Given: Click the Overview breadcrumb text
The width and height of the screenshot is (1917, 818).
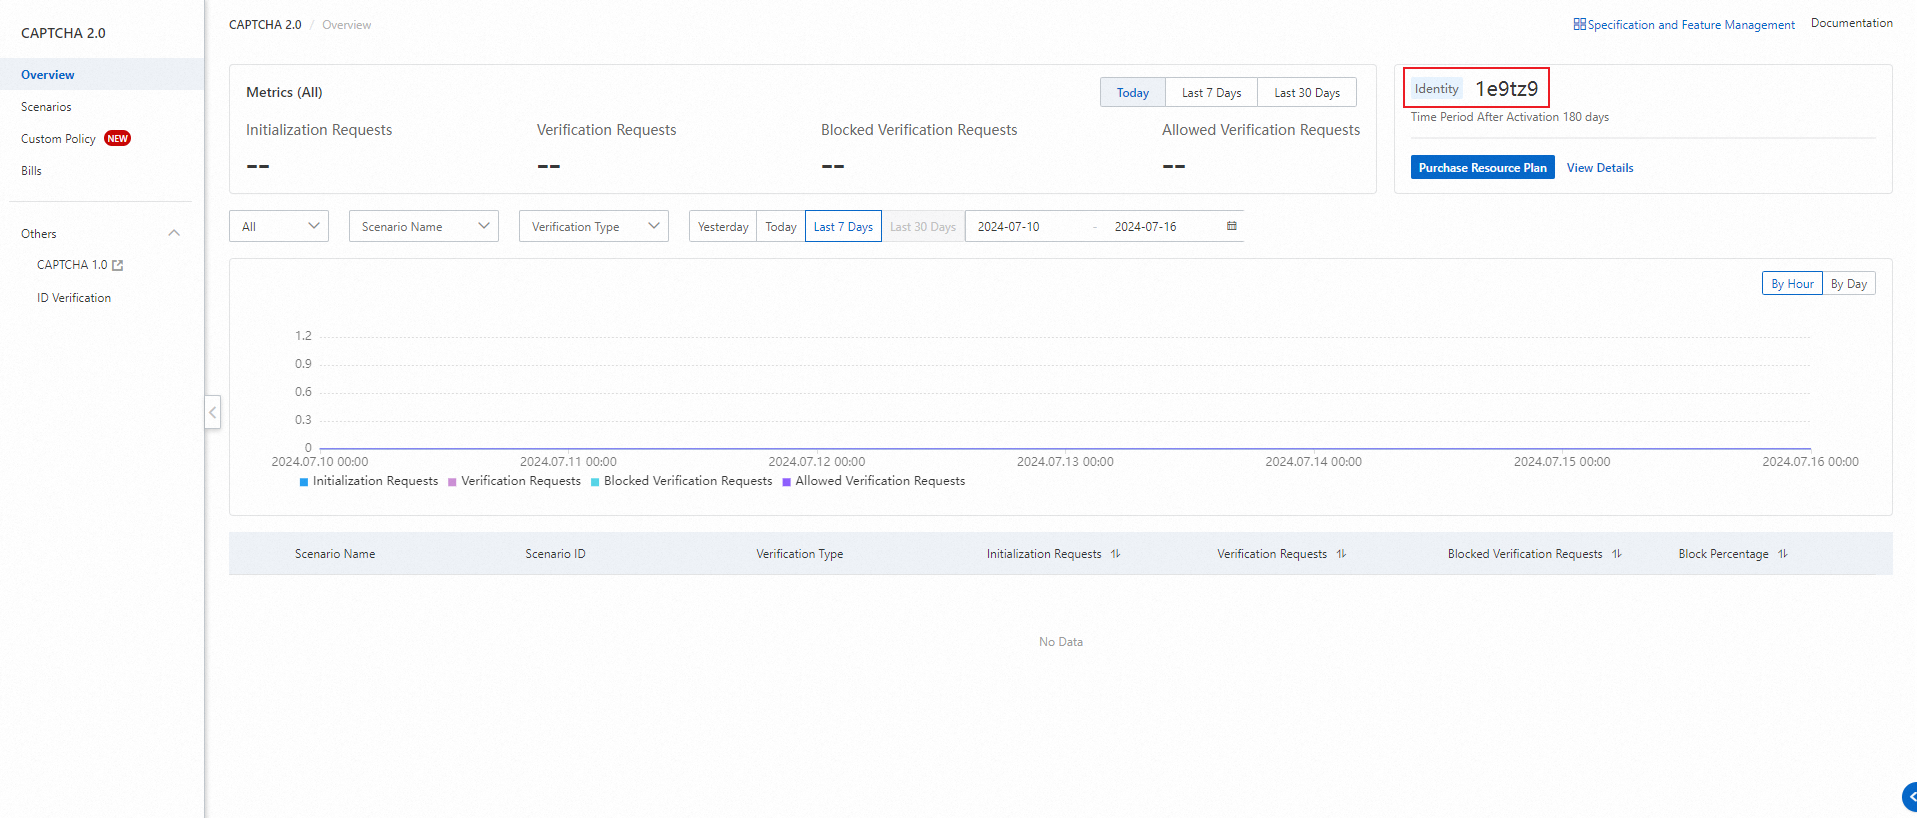Looking at the screenshot, I should point(346,25).
